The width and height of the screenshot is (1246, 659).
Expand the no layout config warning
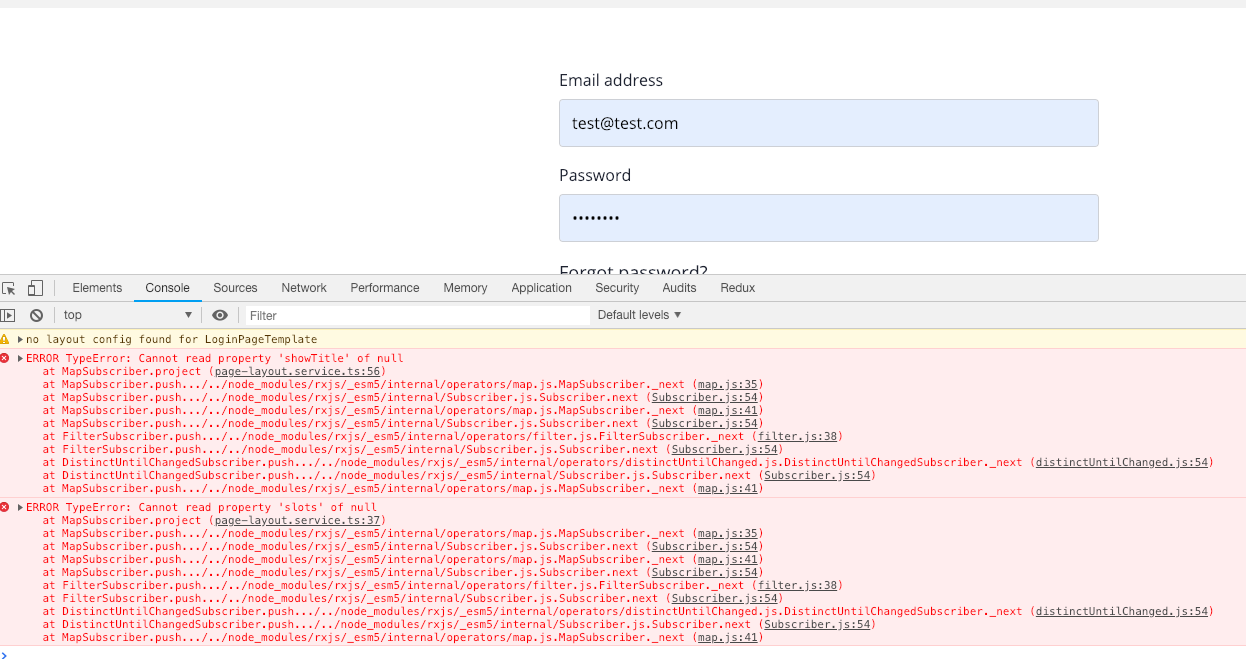point(21,339)
